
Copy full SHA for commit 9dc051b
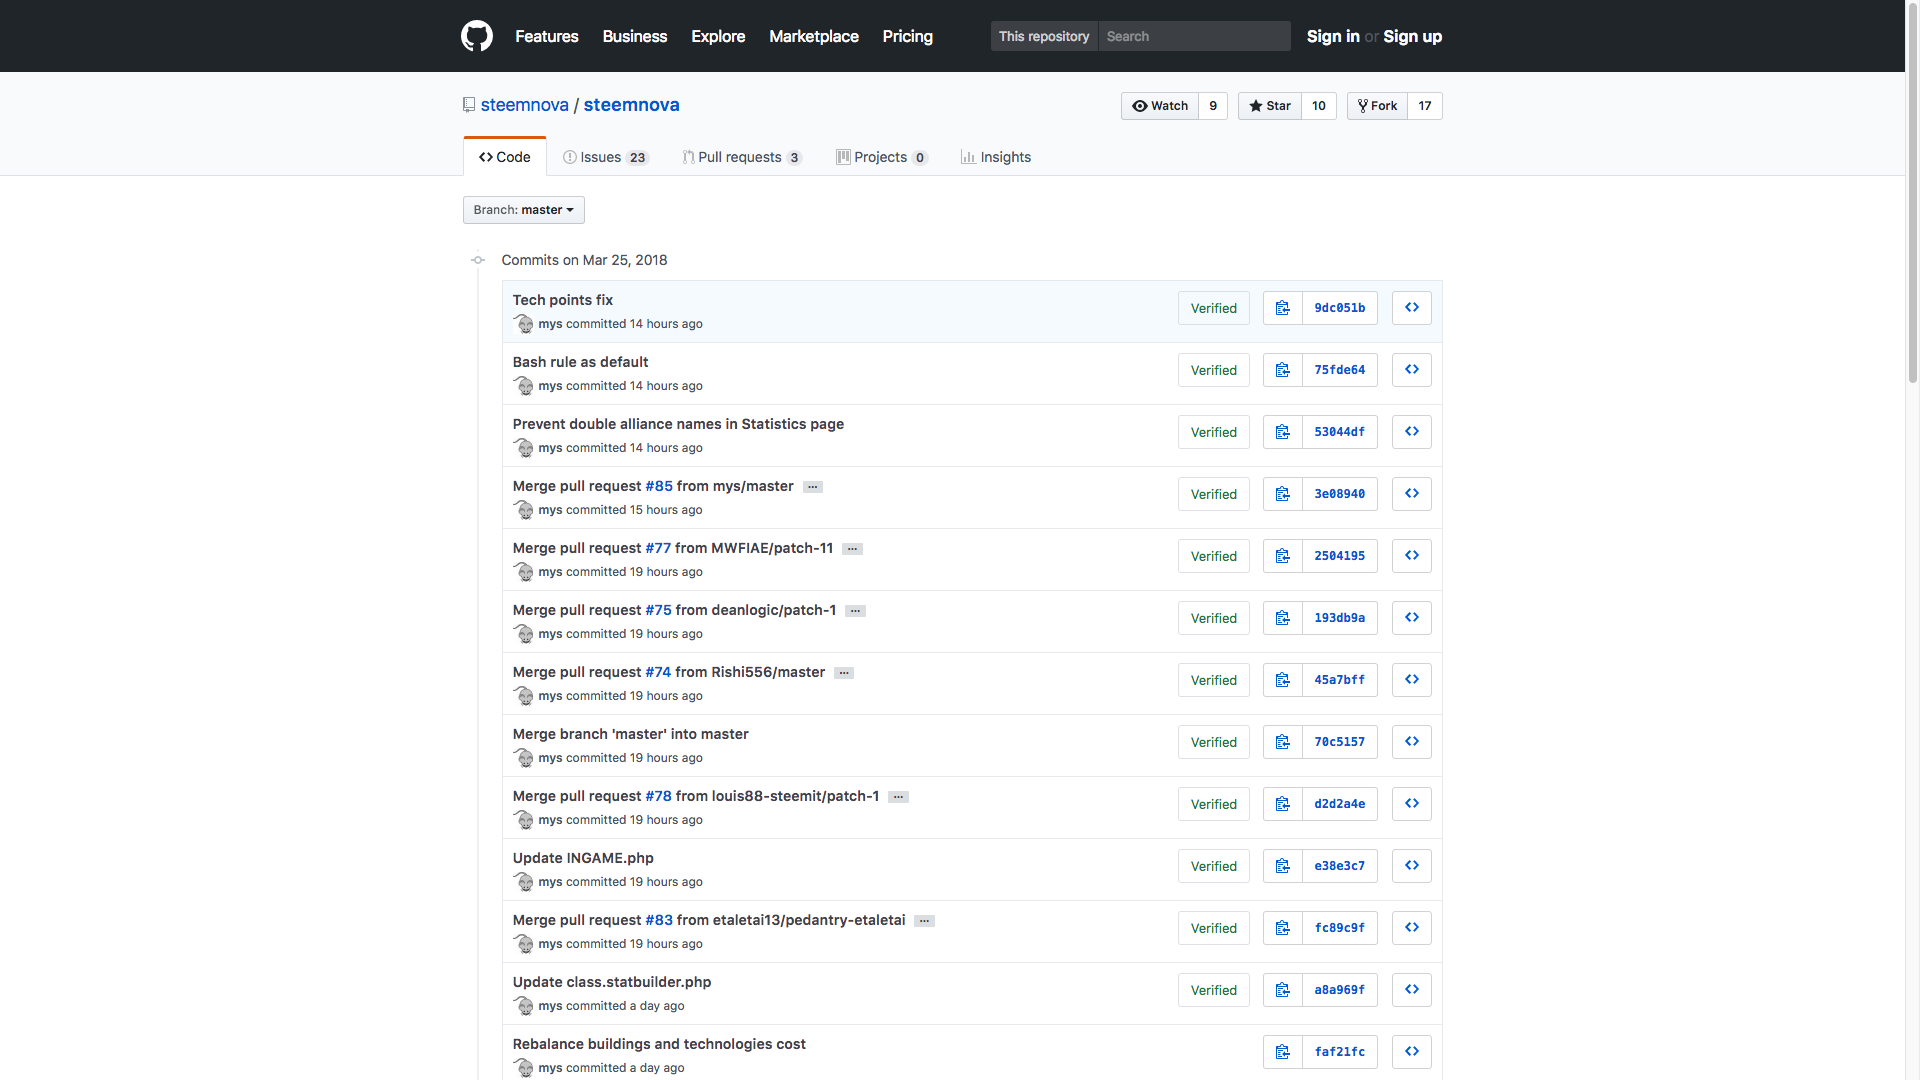coord(1282,308)
